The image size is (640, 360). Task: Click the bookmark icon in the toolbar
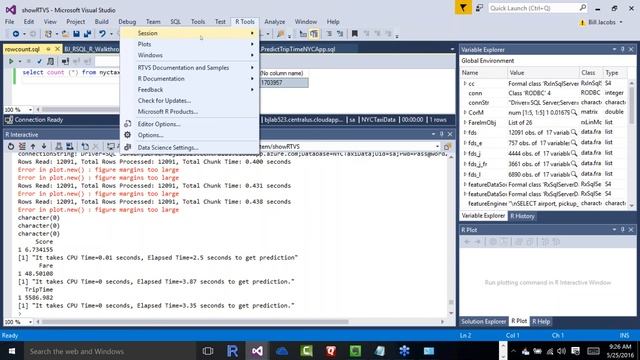pyautogui.click(x=355, y=34)
